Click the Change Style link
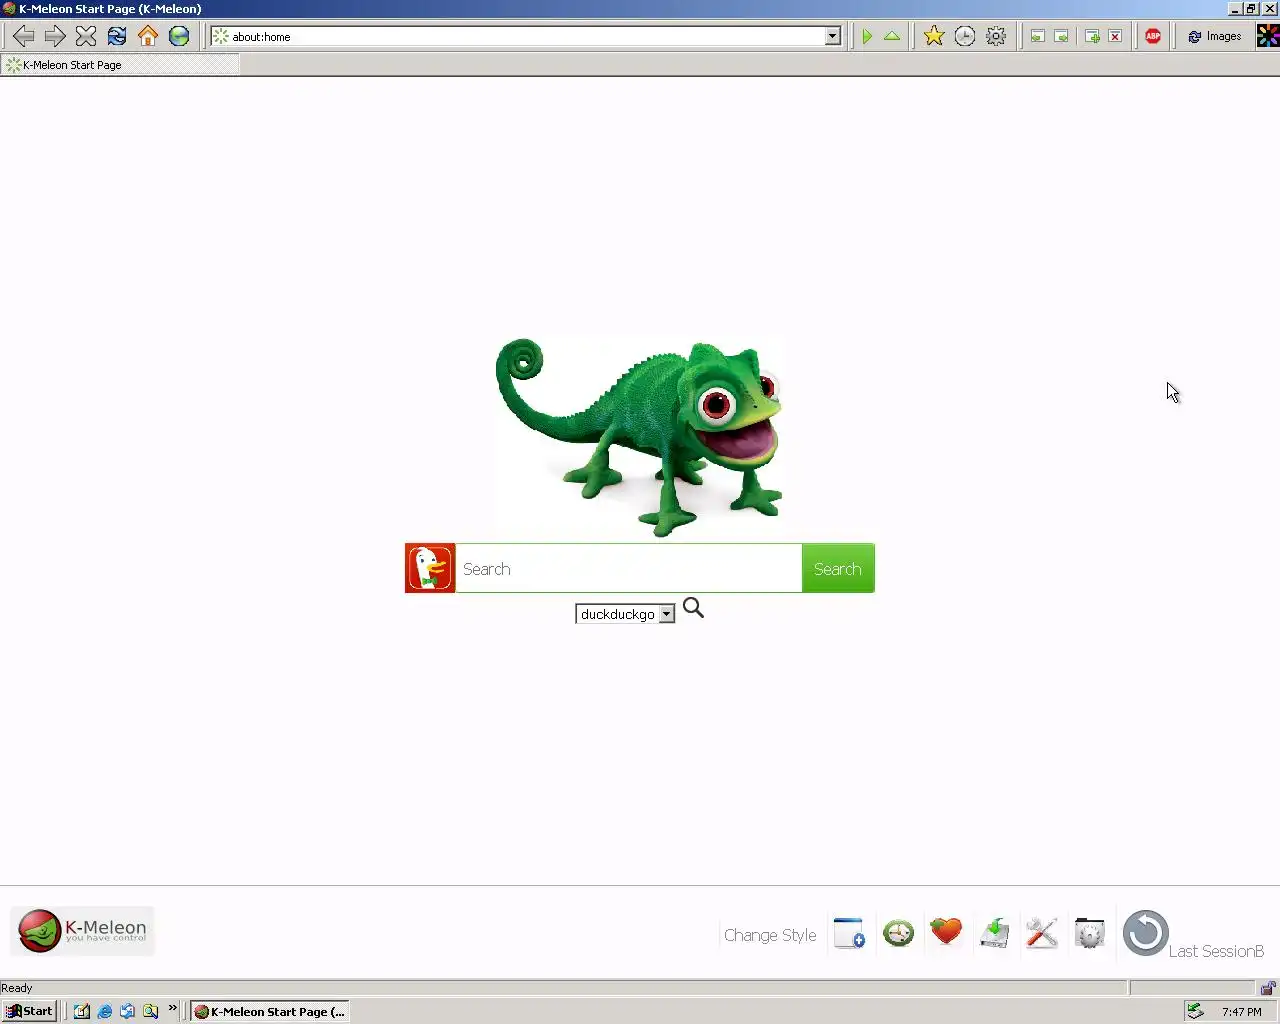The image size is (1280, 1024). click(770, 935)
